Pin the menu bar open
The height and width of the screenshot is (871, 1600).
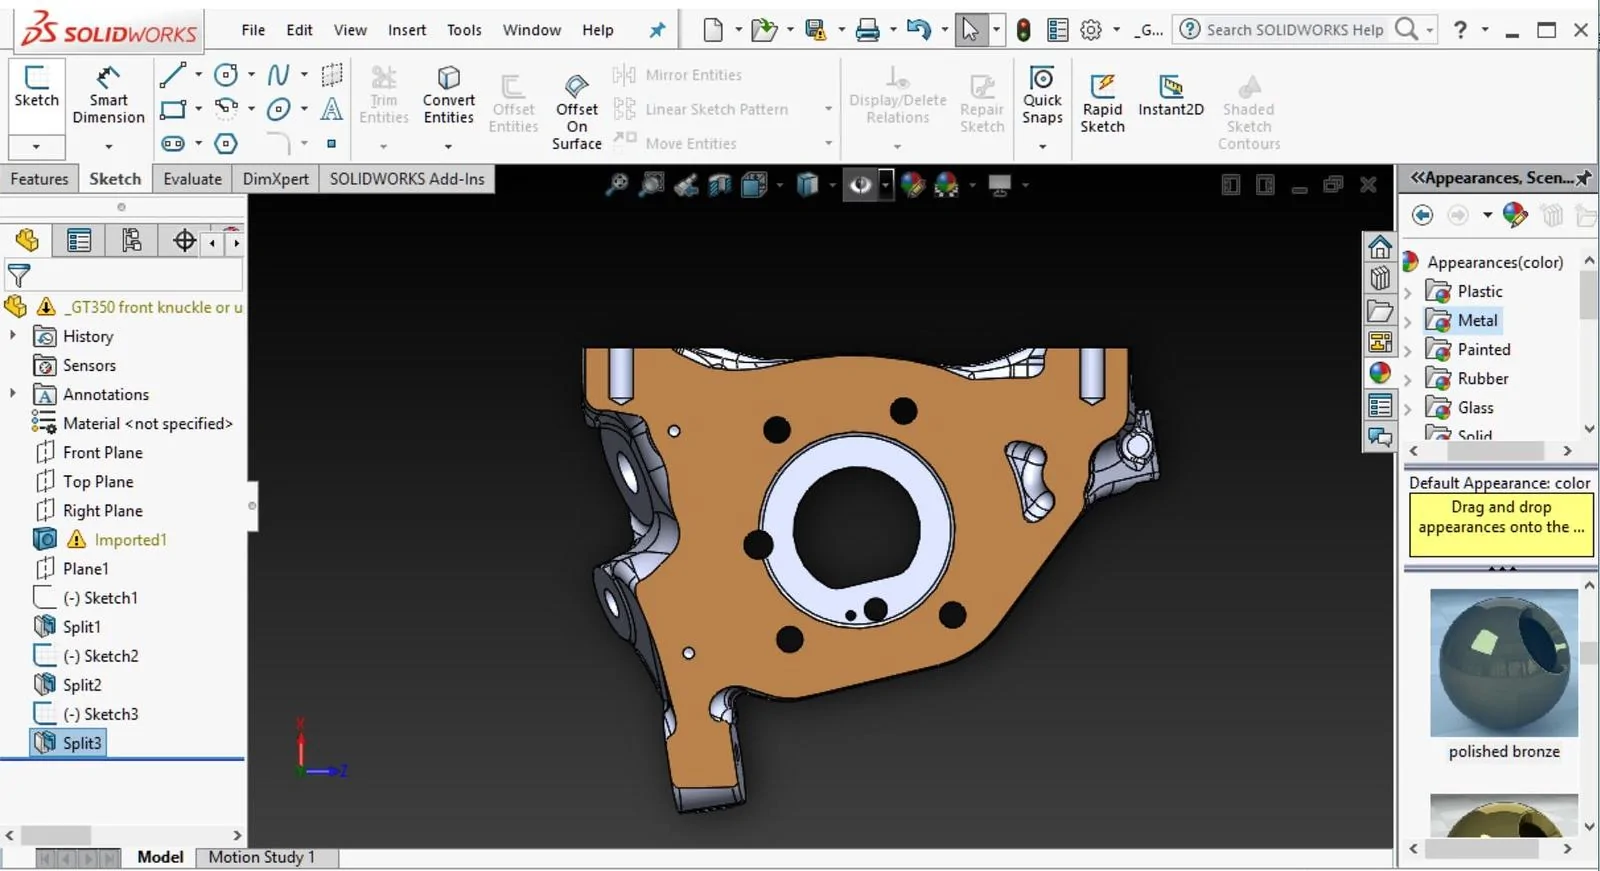(x=657, y=30)
